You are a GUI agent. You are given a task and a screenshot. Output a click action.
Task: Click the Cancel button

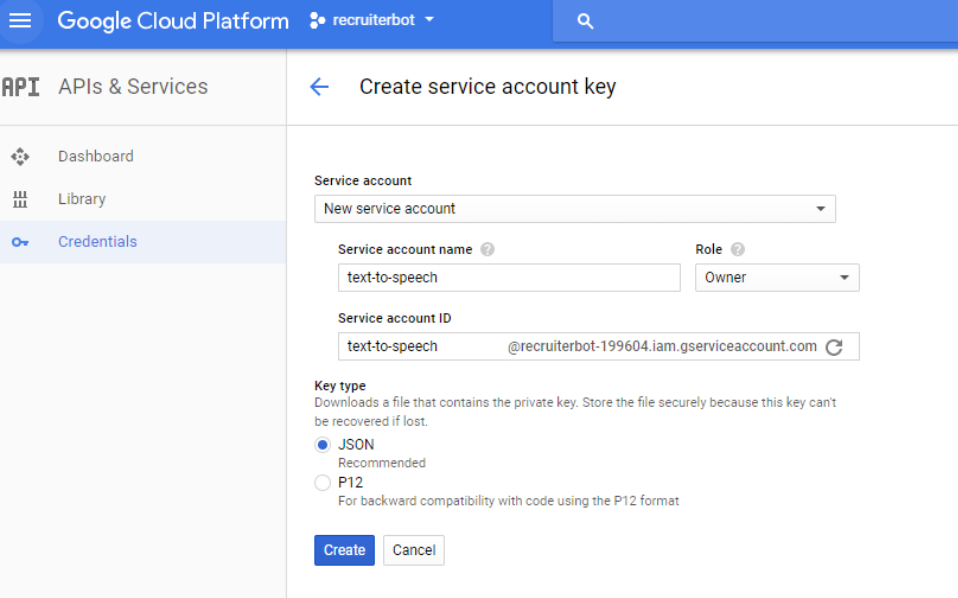[x=414, y=550]
